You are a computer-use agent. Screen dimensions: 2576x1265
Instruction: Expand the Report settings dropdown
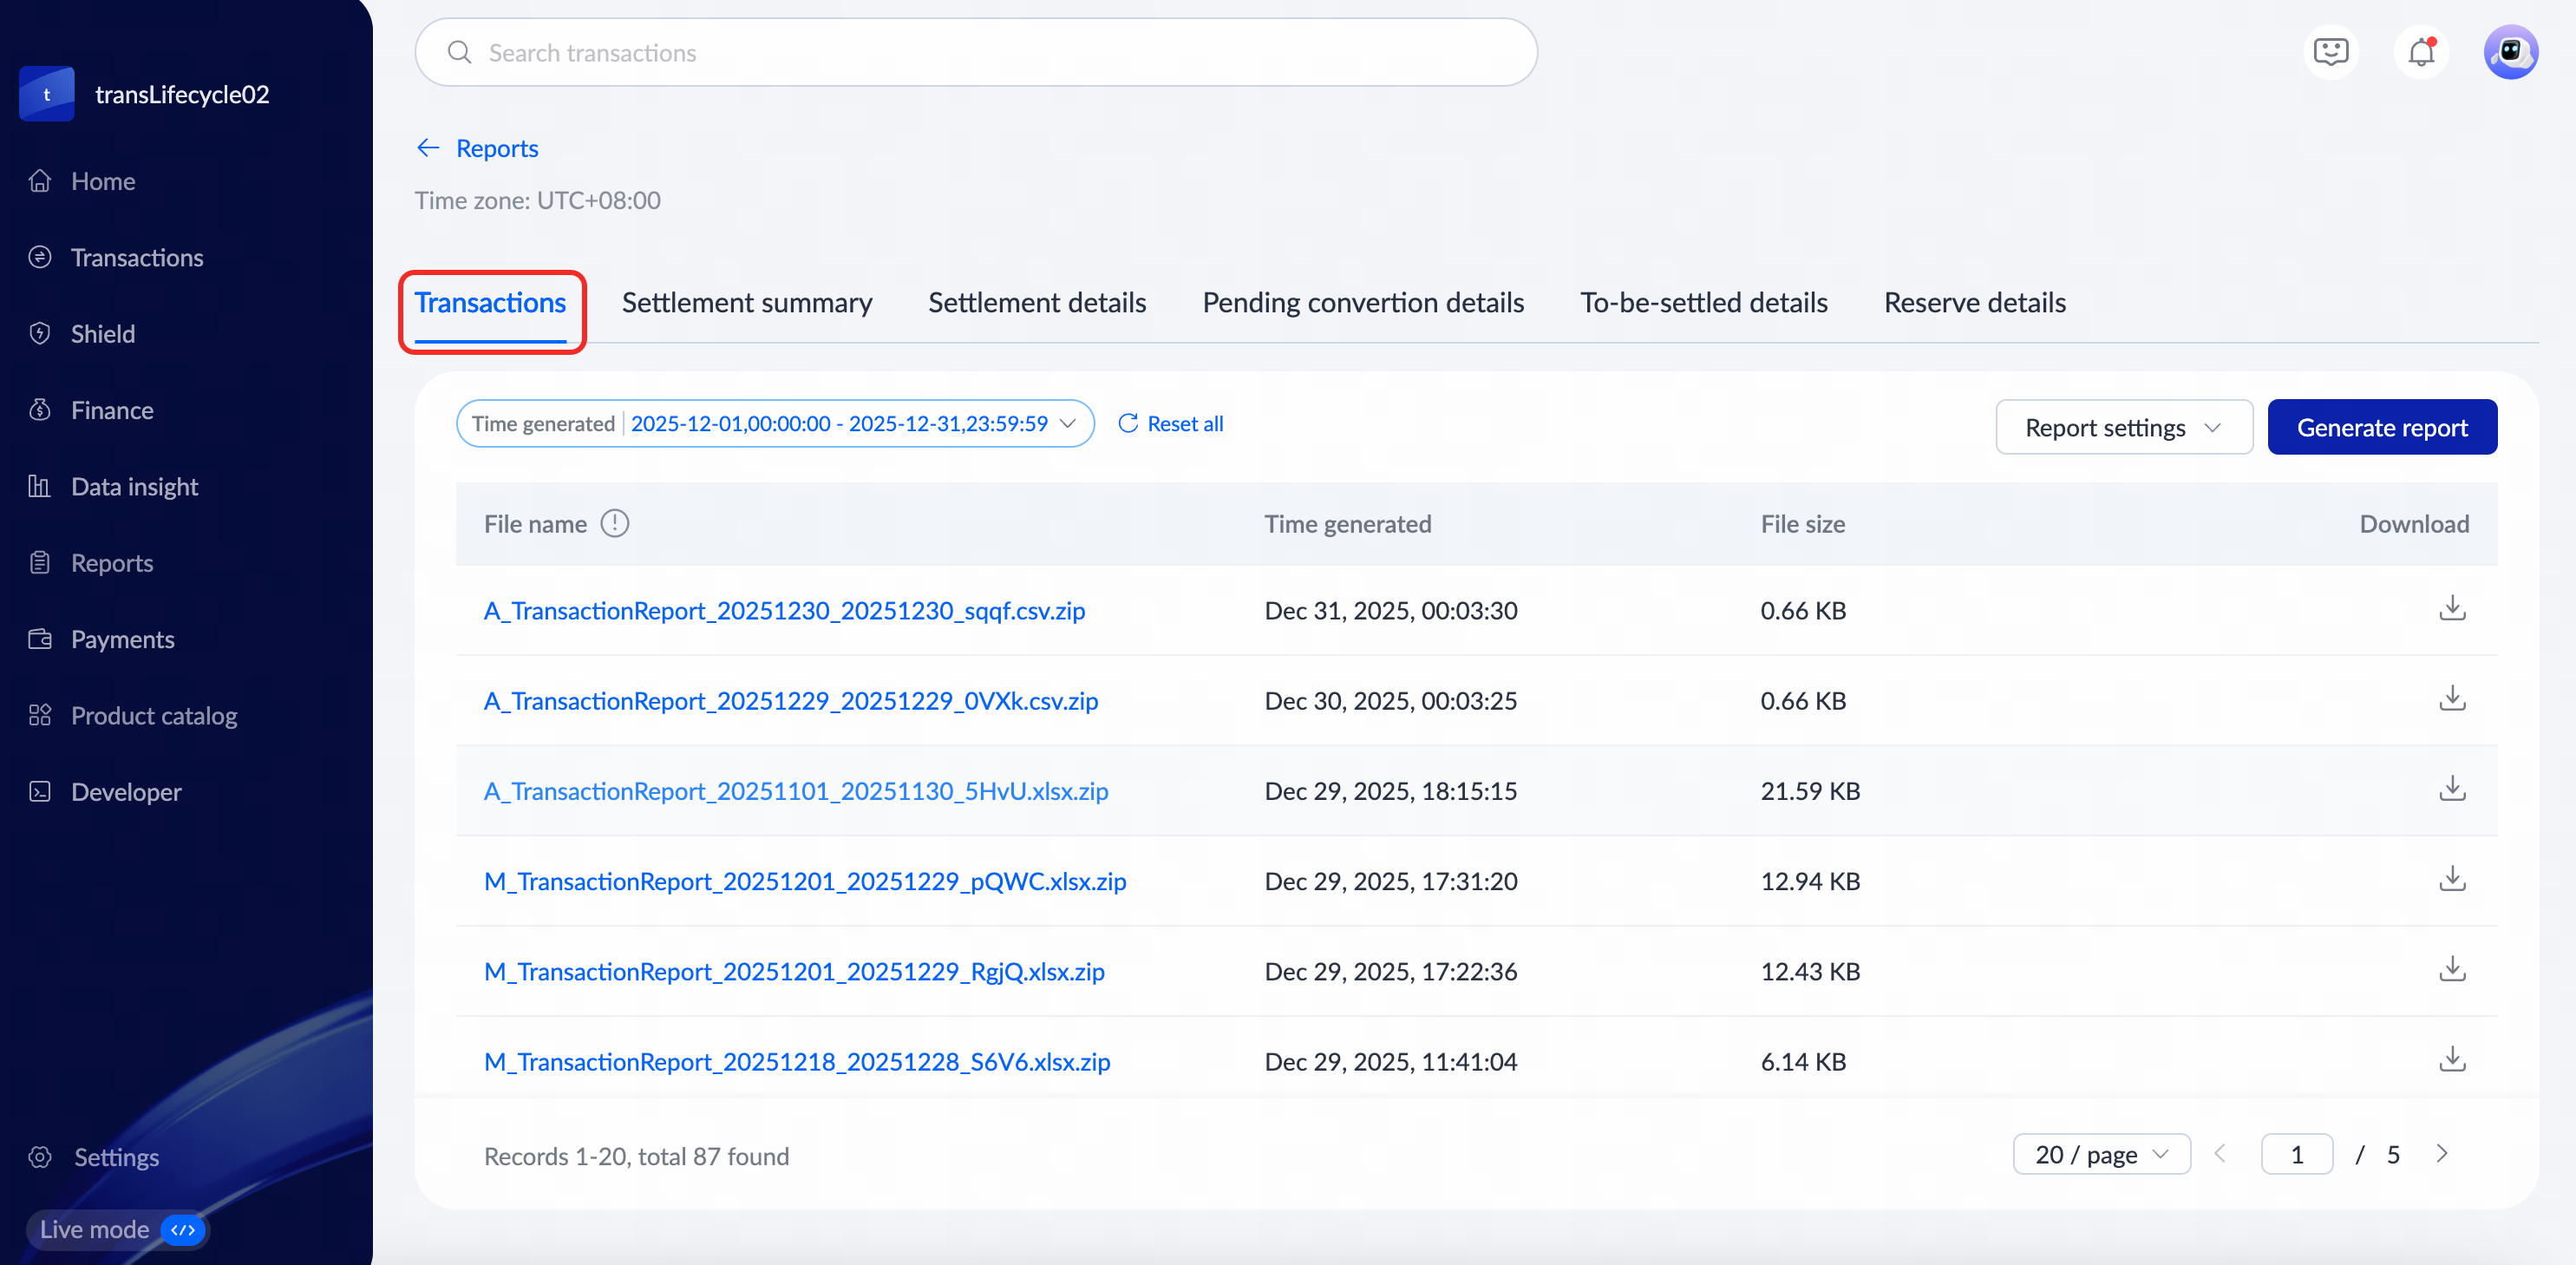coord(2123,427)
